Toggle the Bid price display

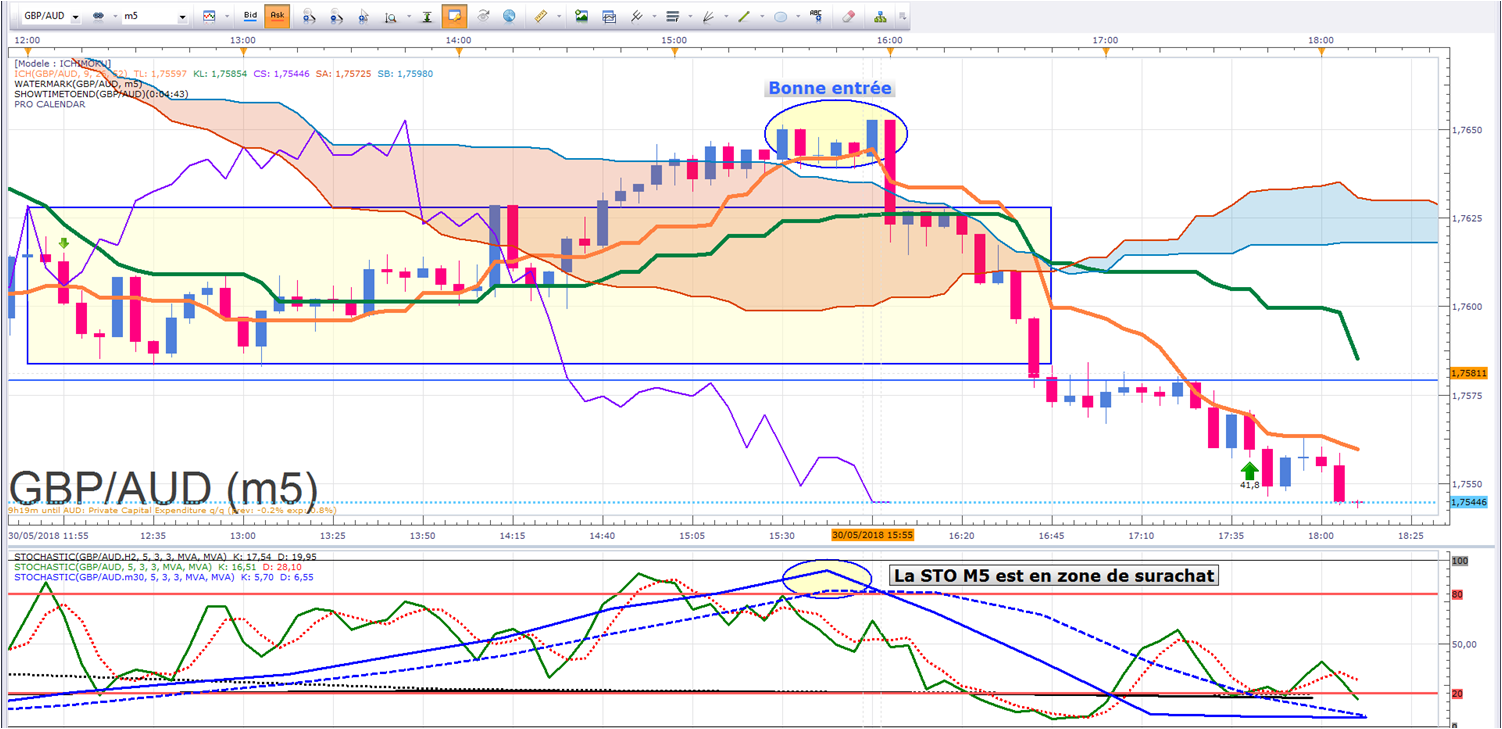click(x=250, y=17)
